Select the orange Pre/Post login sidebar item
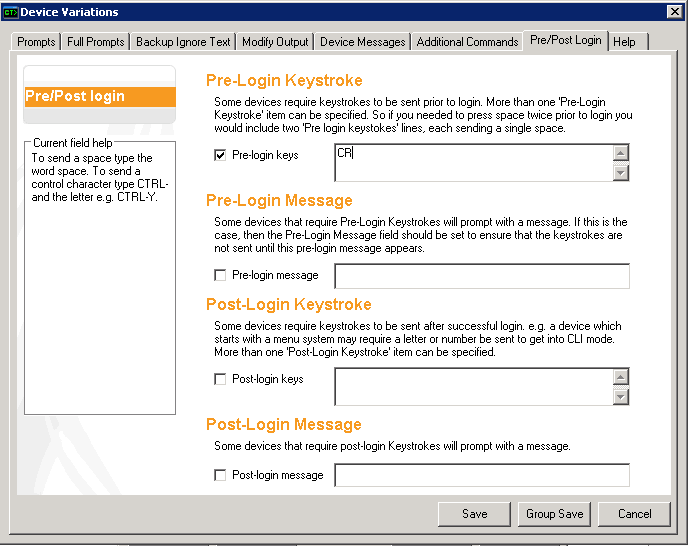 tap(100, 97)
